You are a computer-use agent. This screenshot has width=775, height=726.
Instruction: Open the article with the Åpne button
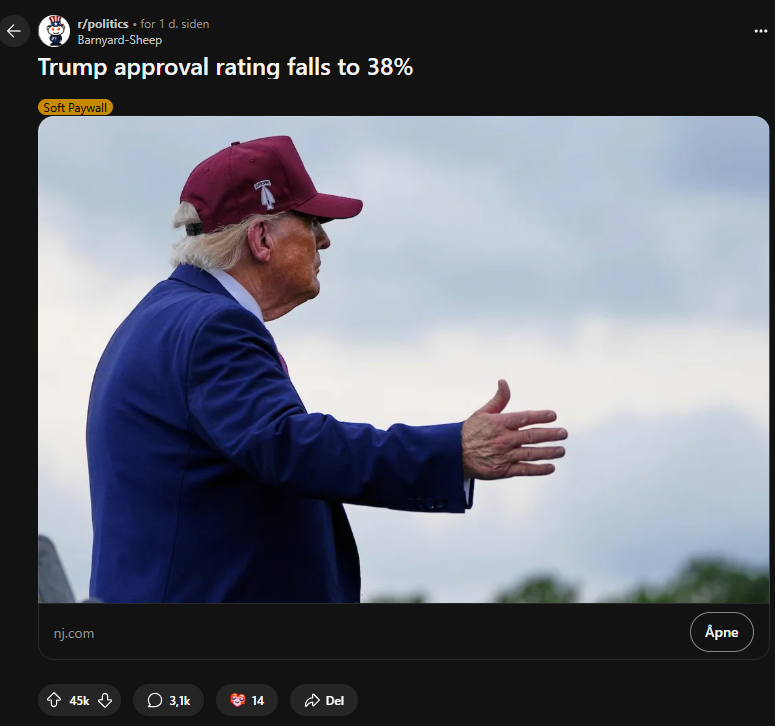(x=721, y=632)
